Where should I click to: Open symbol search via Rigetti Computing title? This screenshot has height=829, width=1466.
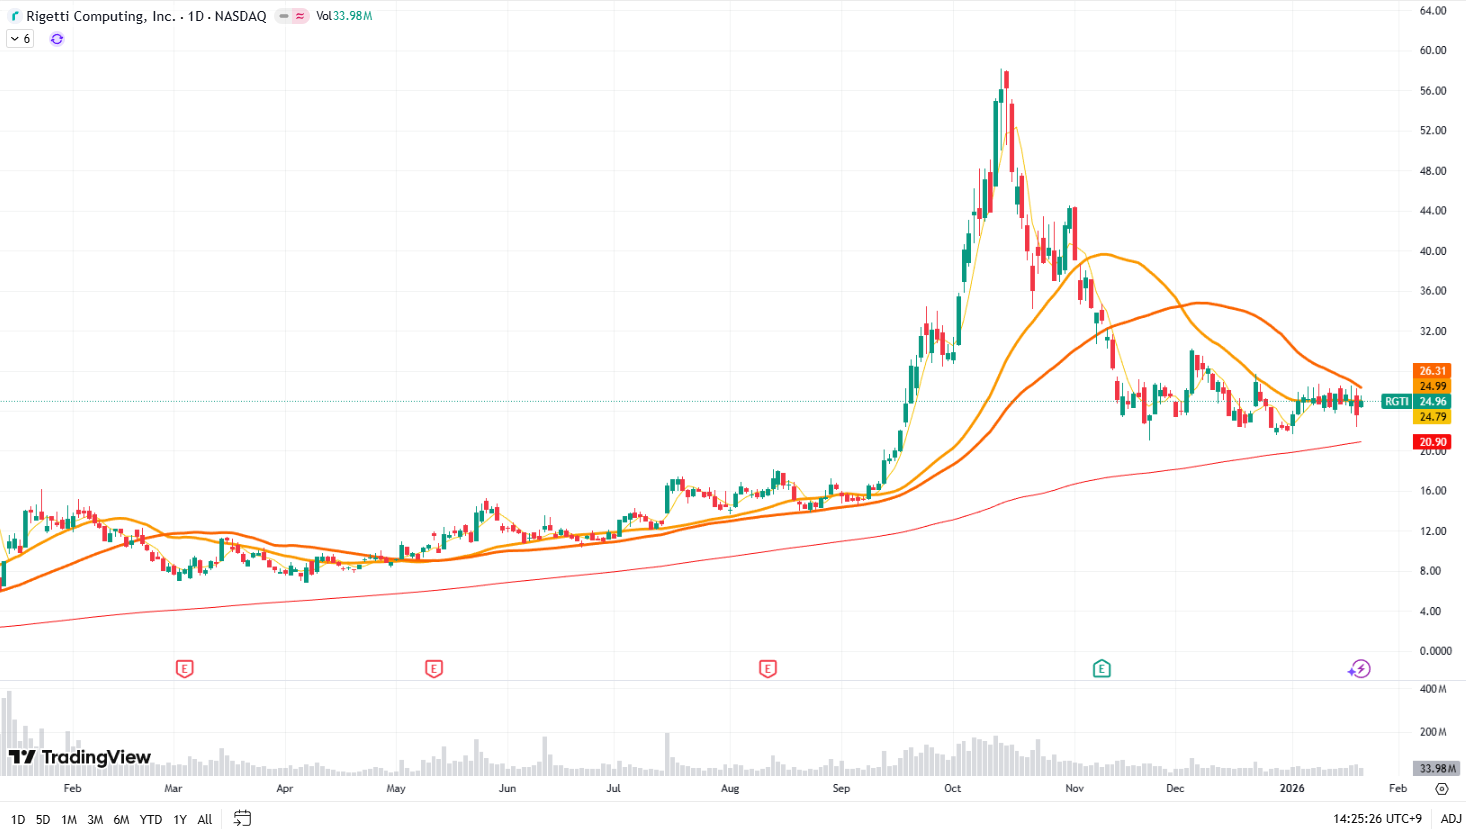tap(146, 16)
